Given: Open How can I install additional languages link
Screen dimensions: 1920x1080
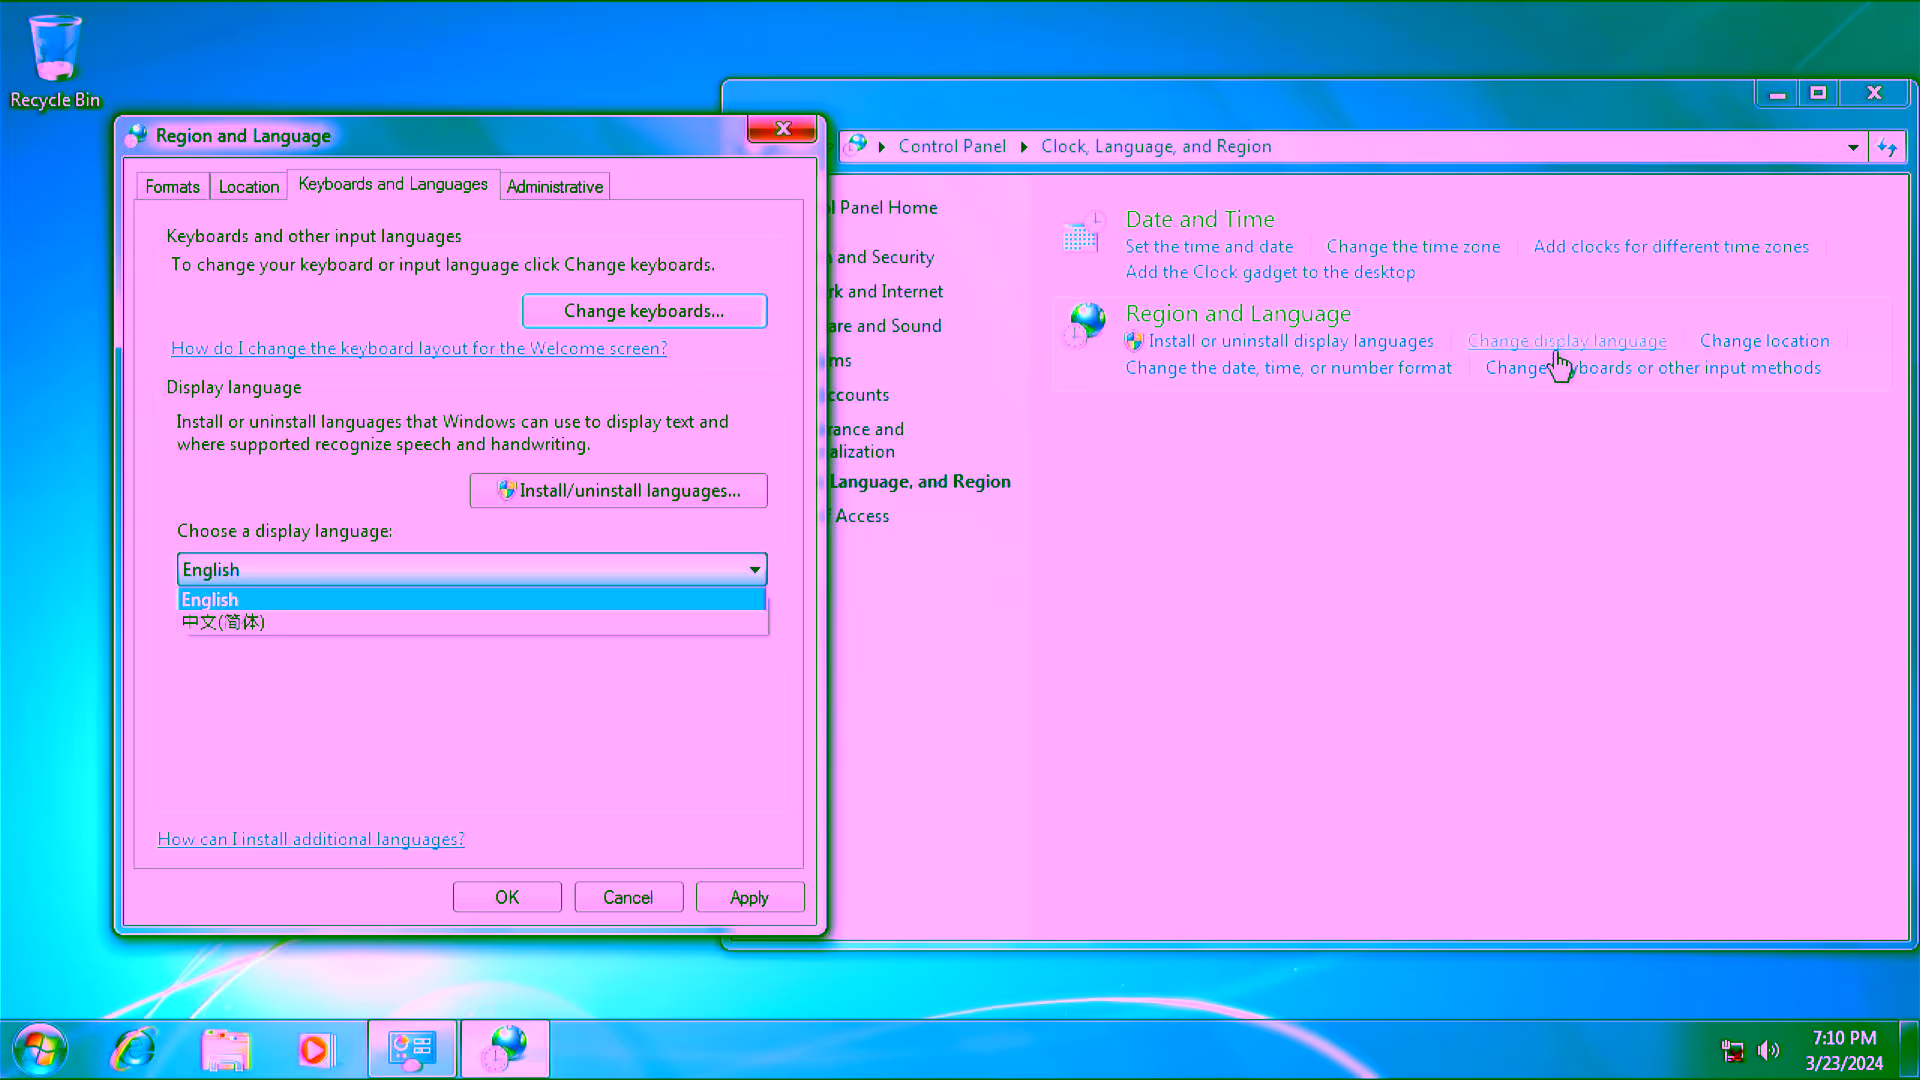Looking at the screenshot, I should 311,840.
